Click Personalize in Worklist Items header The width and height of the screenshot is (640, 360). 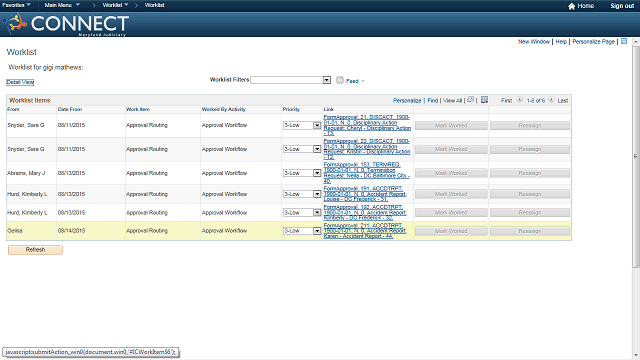click(x=407, y=100)
